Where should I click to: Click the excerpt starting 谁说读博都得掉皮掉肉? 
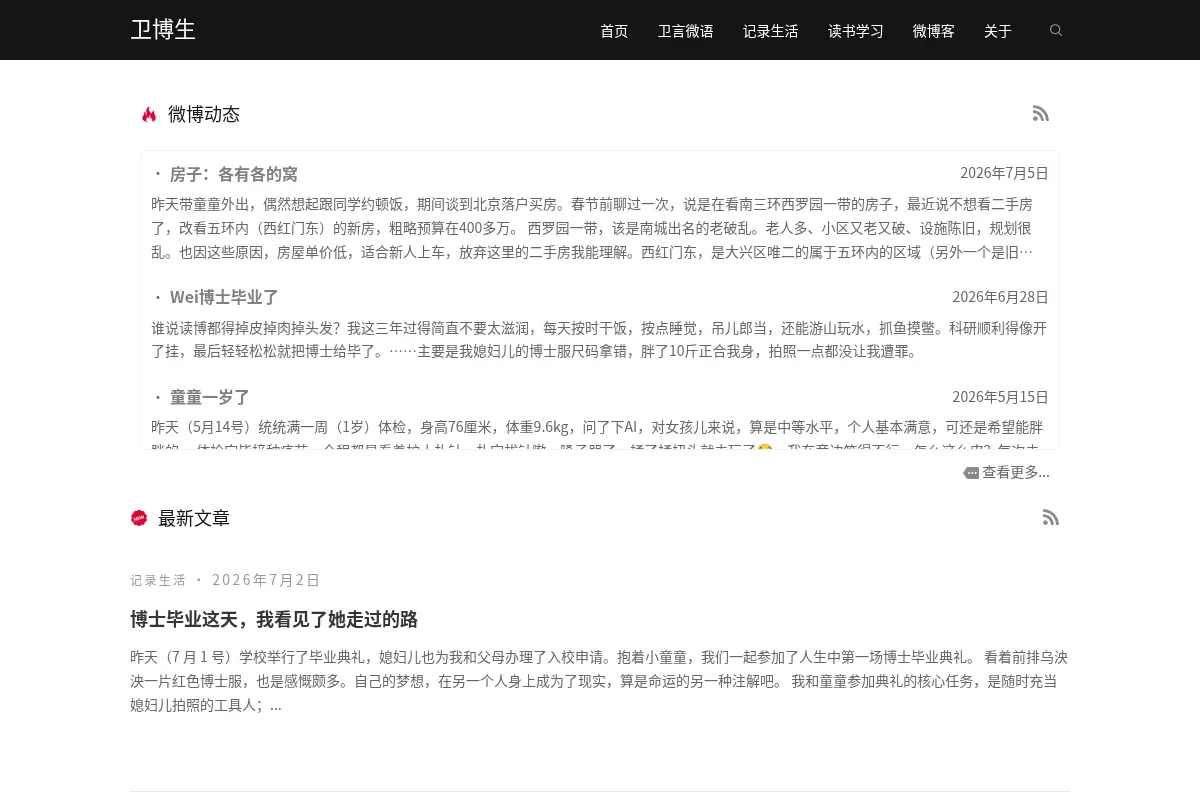tap(599, 340)
